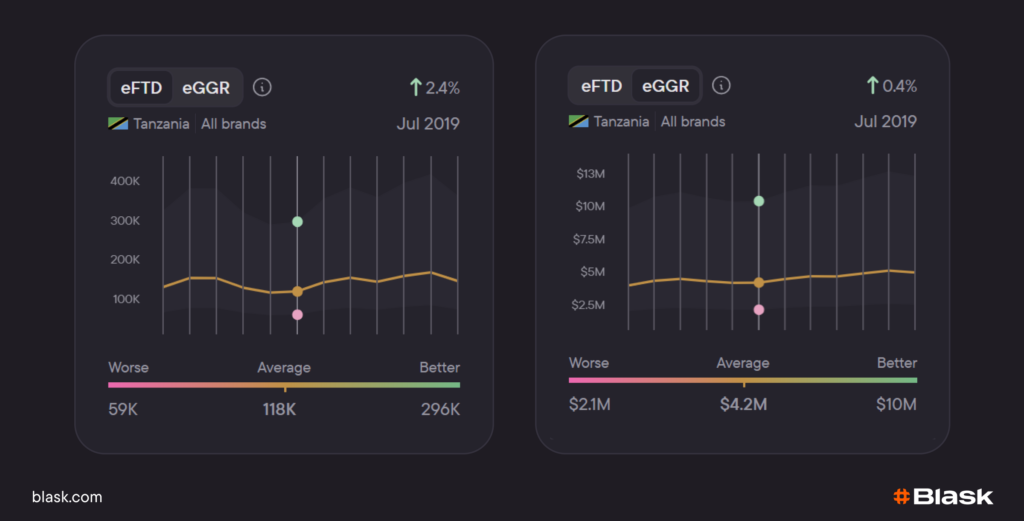Switch left card to eGGR

point(205,87)
